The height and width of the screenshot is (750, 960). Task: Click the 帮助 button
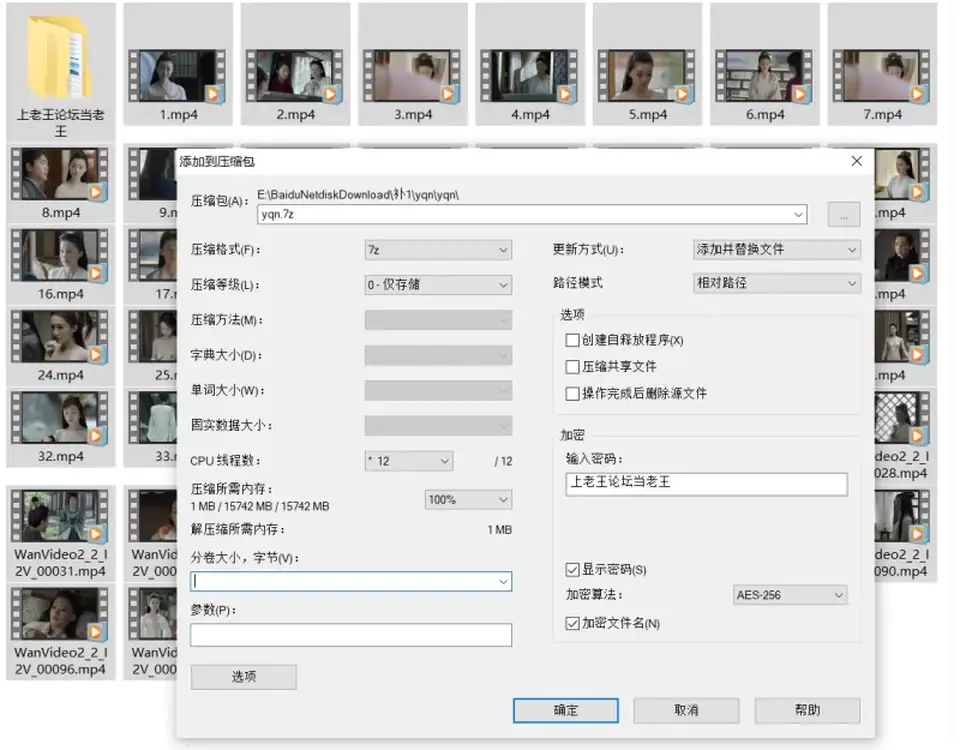coord(808,710)
